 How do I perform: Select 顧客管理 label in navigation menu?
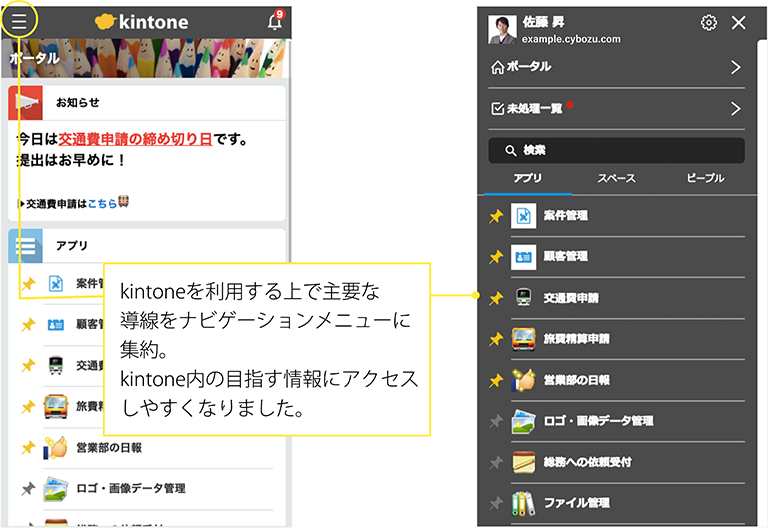click(x=566, y=256)
